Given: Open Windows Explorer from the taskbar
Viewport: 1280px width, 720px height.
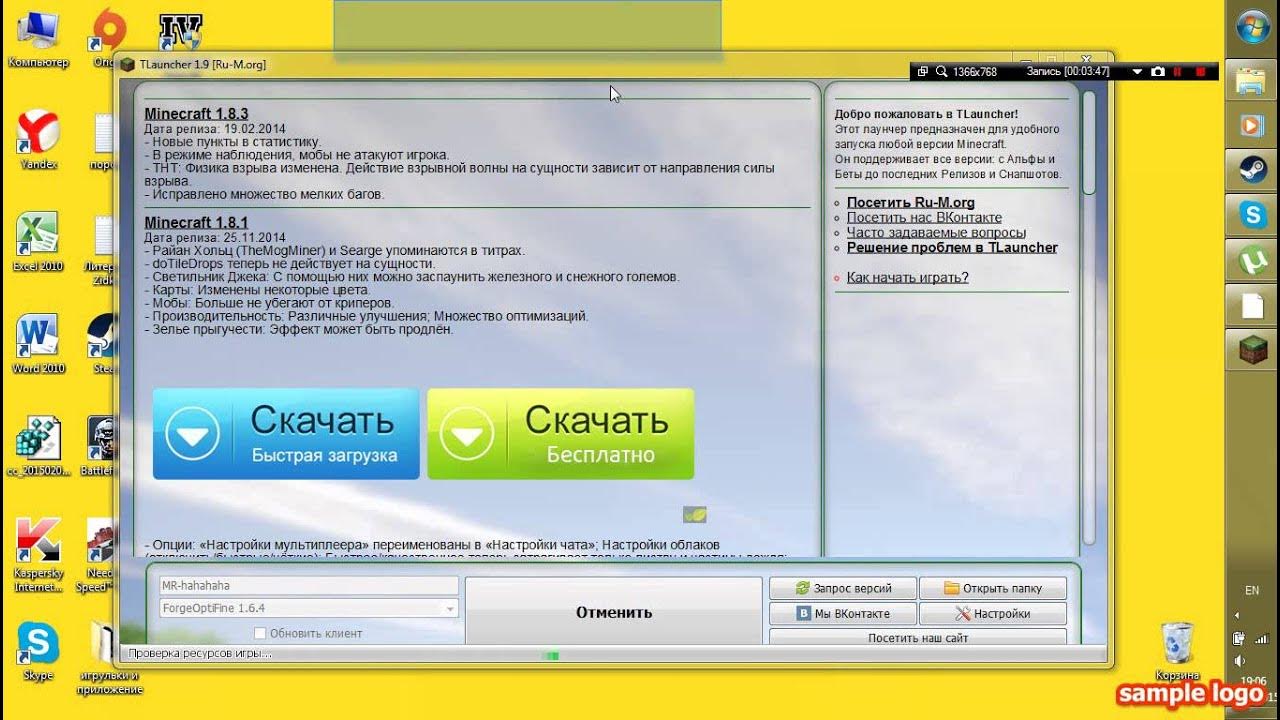Looking at the screenshot, I should point(1253,81).
